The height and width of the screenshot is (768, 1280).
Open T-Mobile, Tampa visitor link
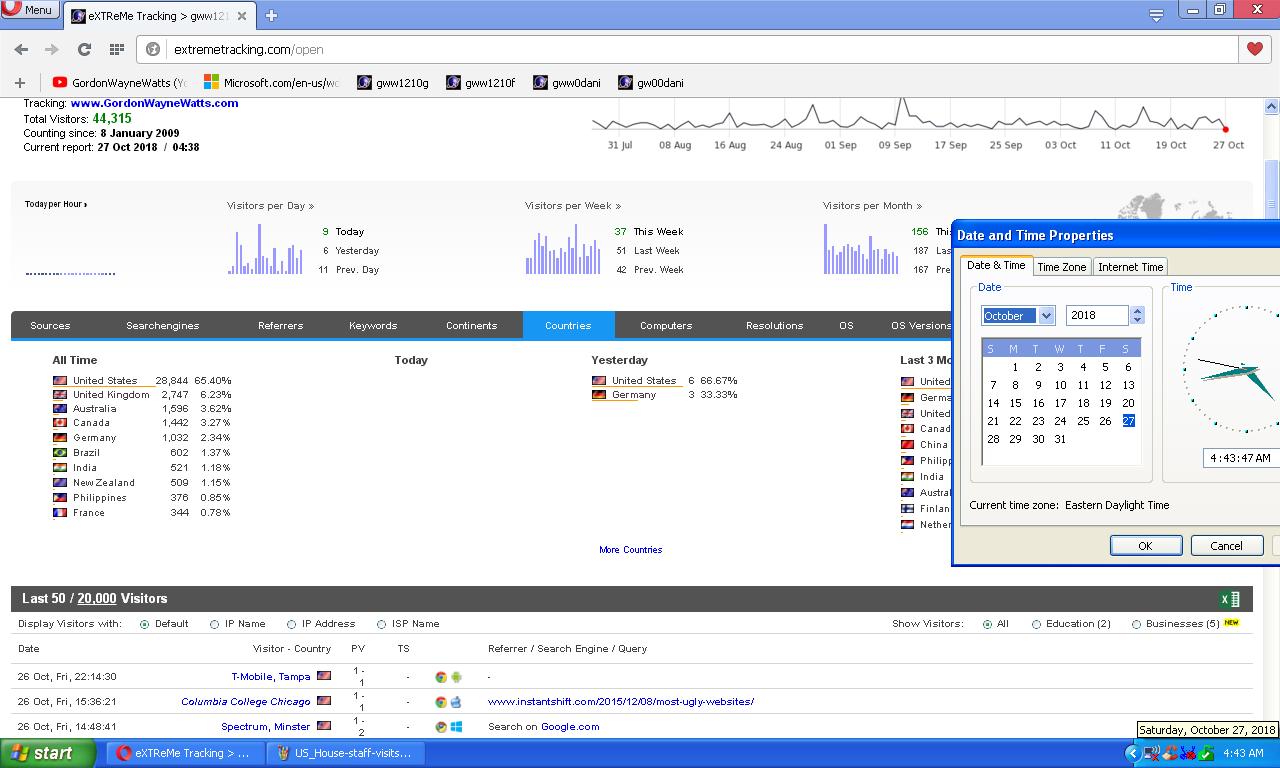pos(271,677)
